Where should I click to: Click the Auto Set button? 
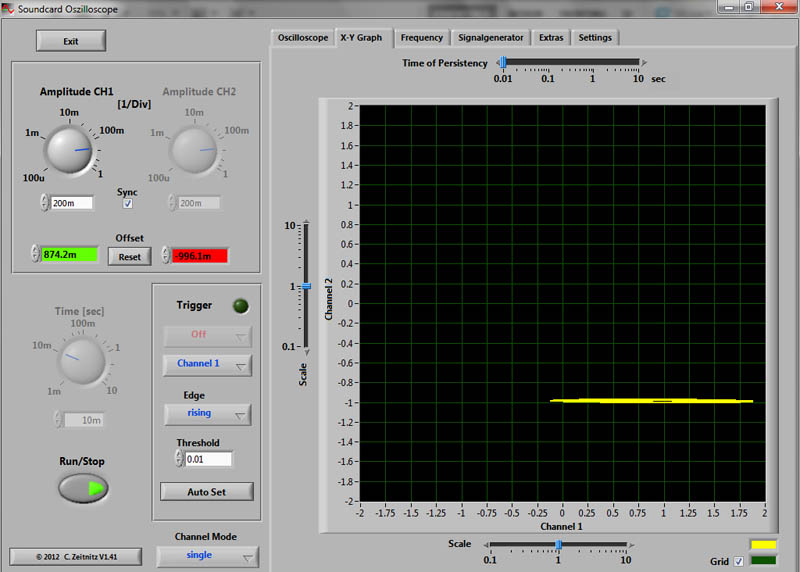207,492
